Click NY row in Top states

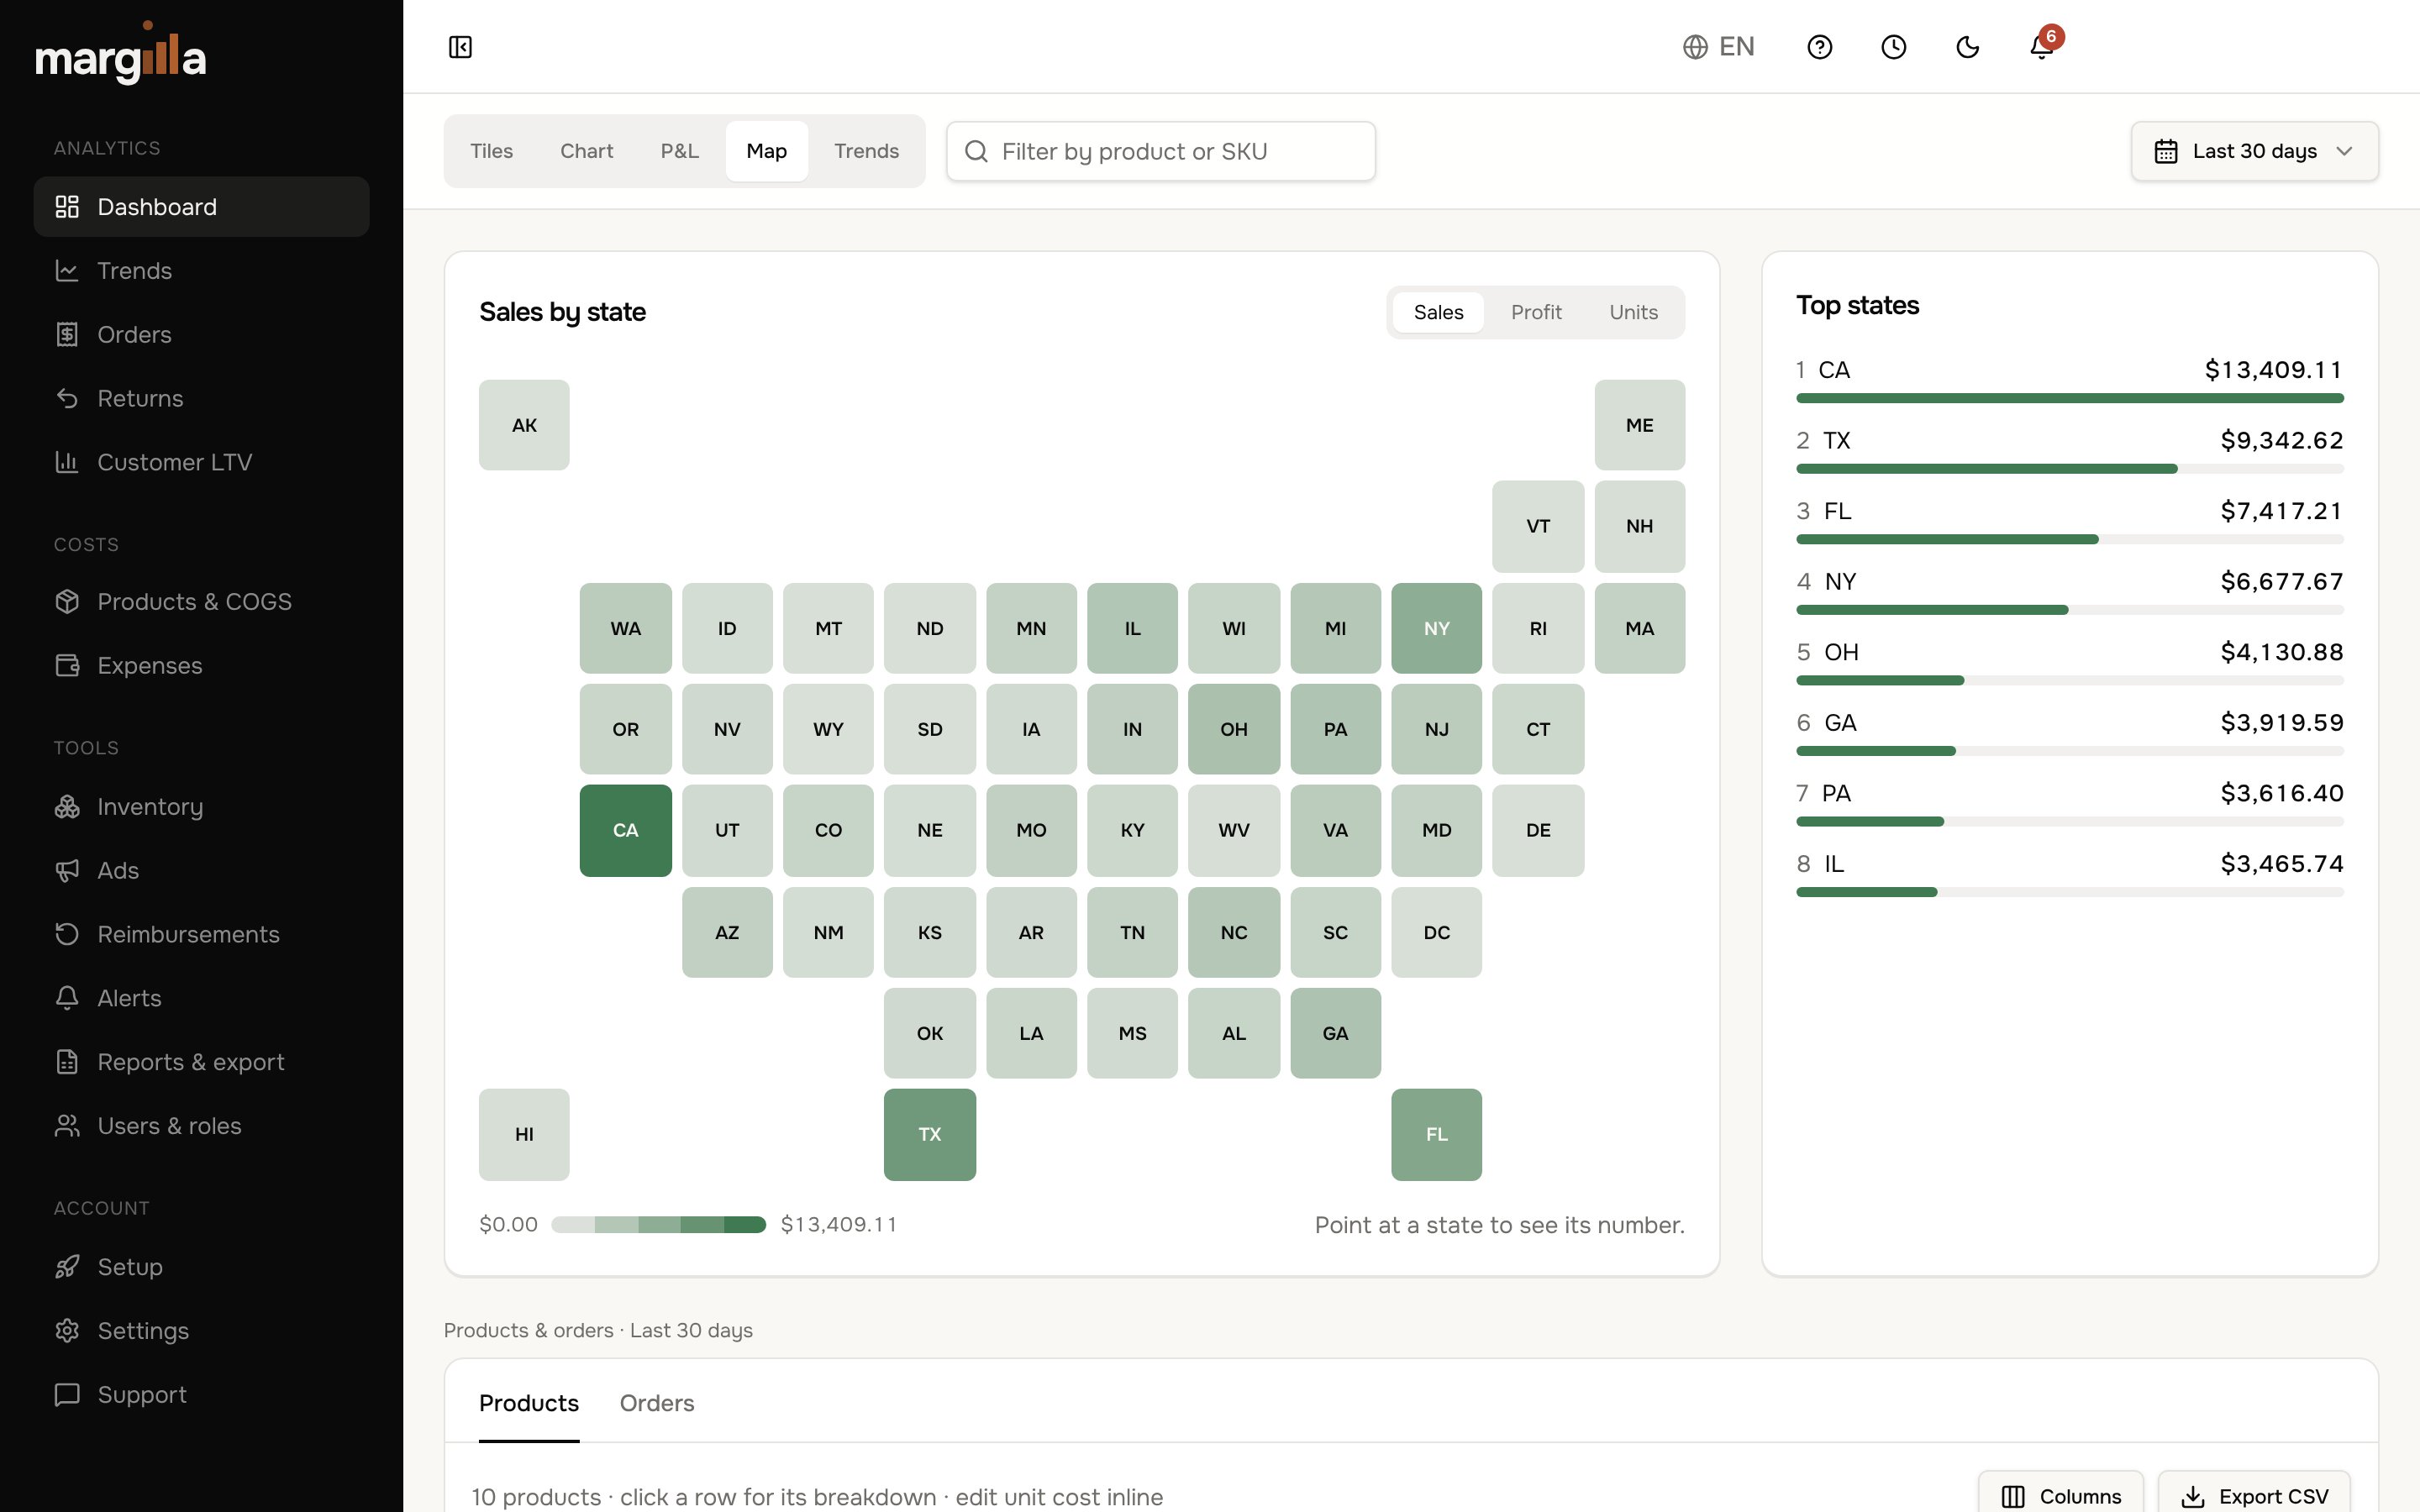click(x=2069, y=591)
